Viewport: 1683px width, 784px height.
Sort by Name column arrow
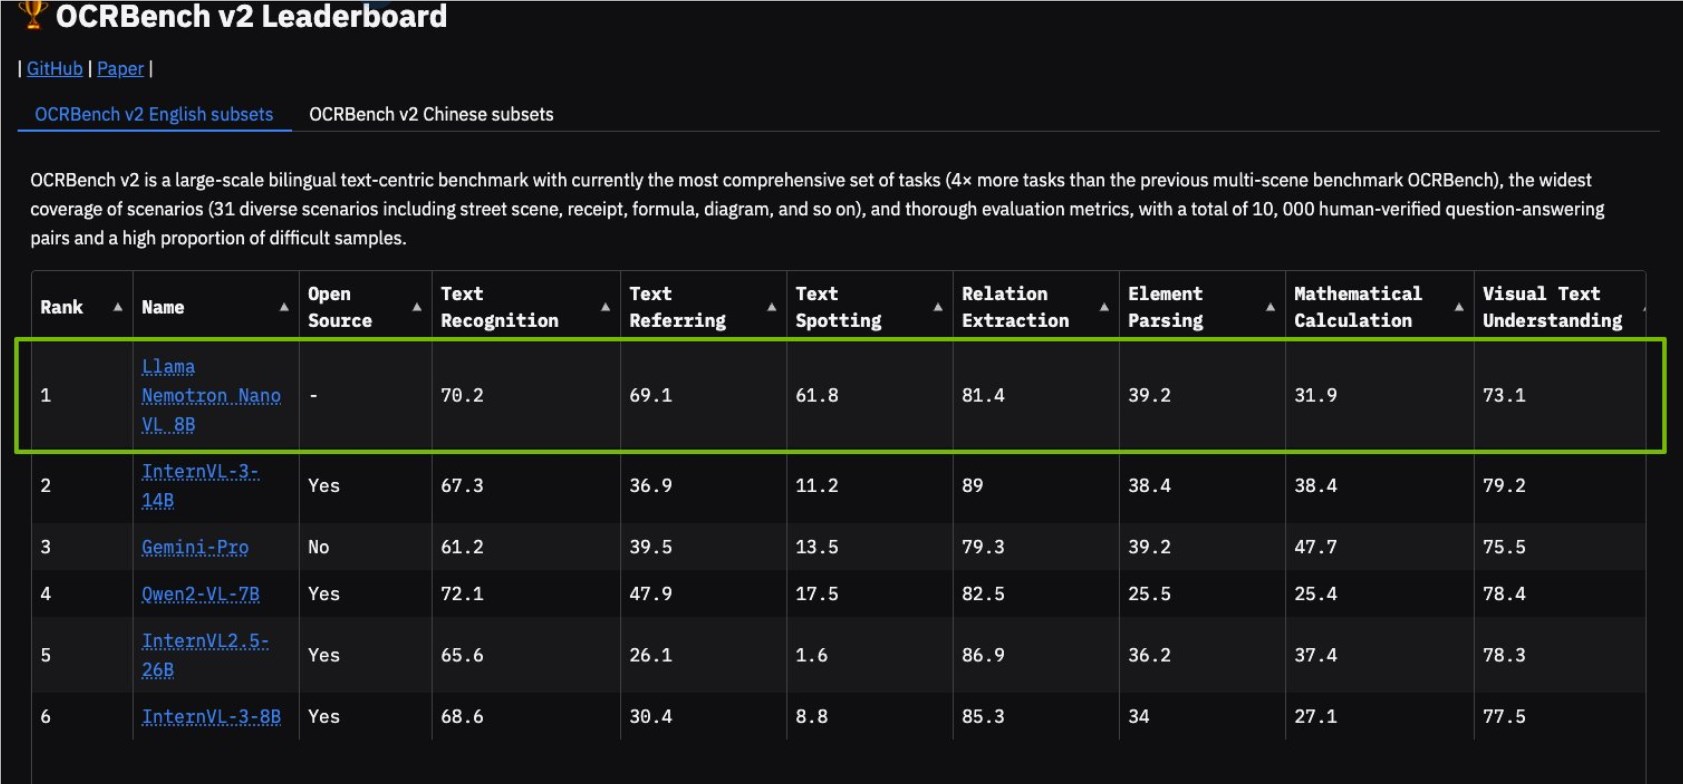click(284, 307)
